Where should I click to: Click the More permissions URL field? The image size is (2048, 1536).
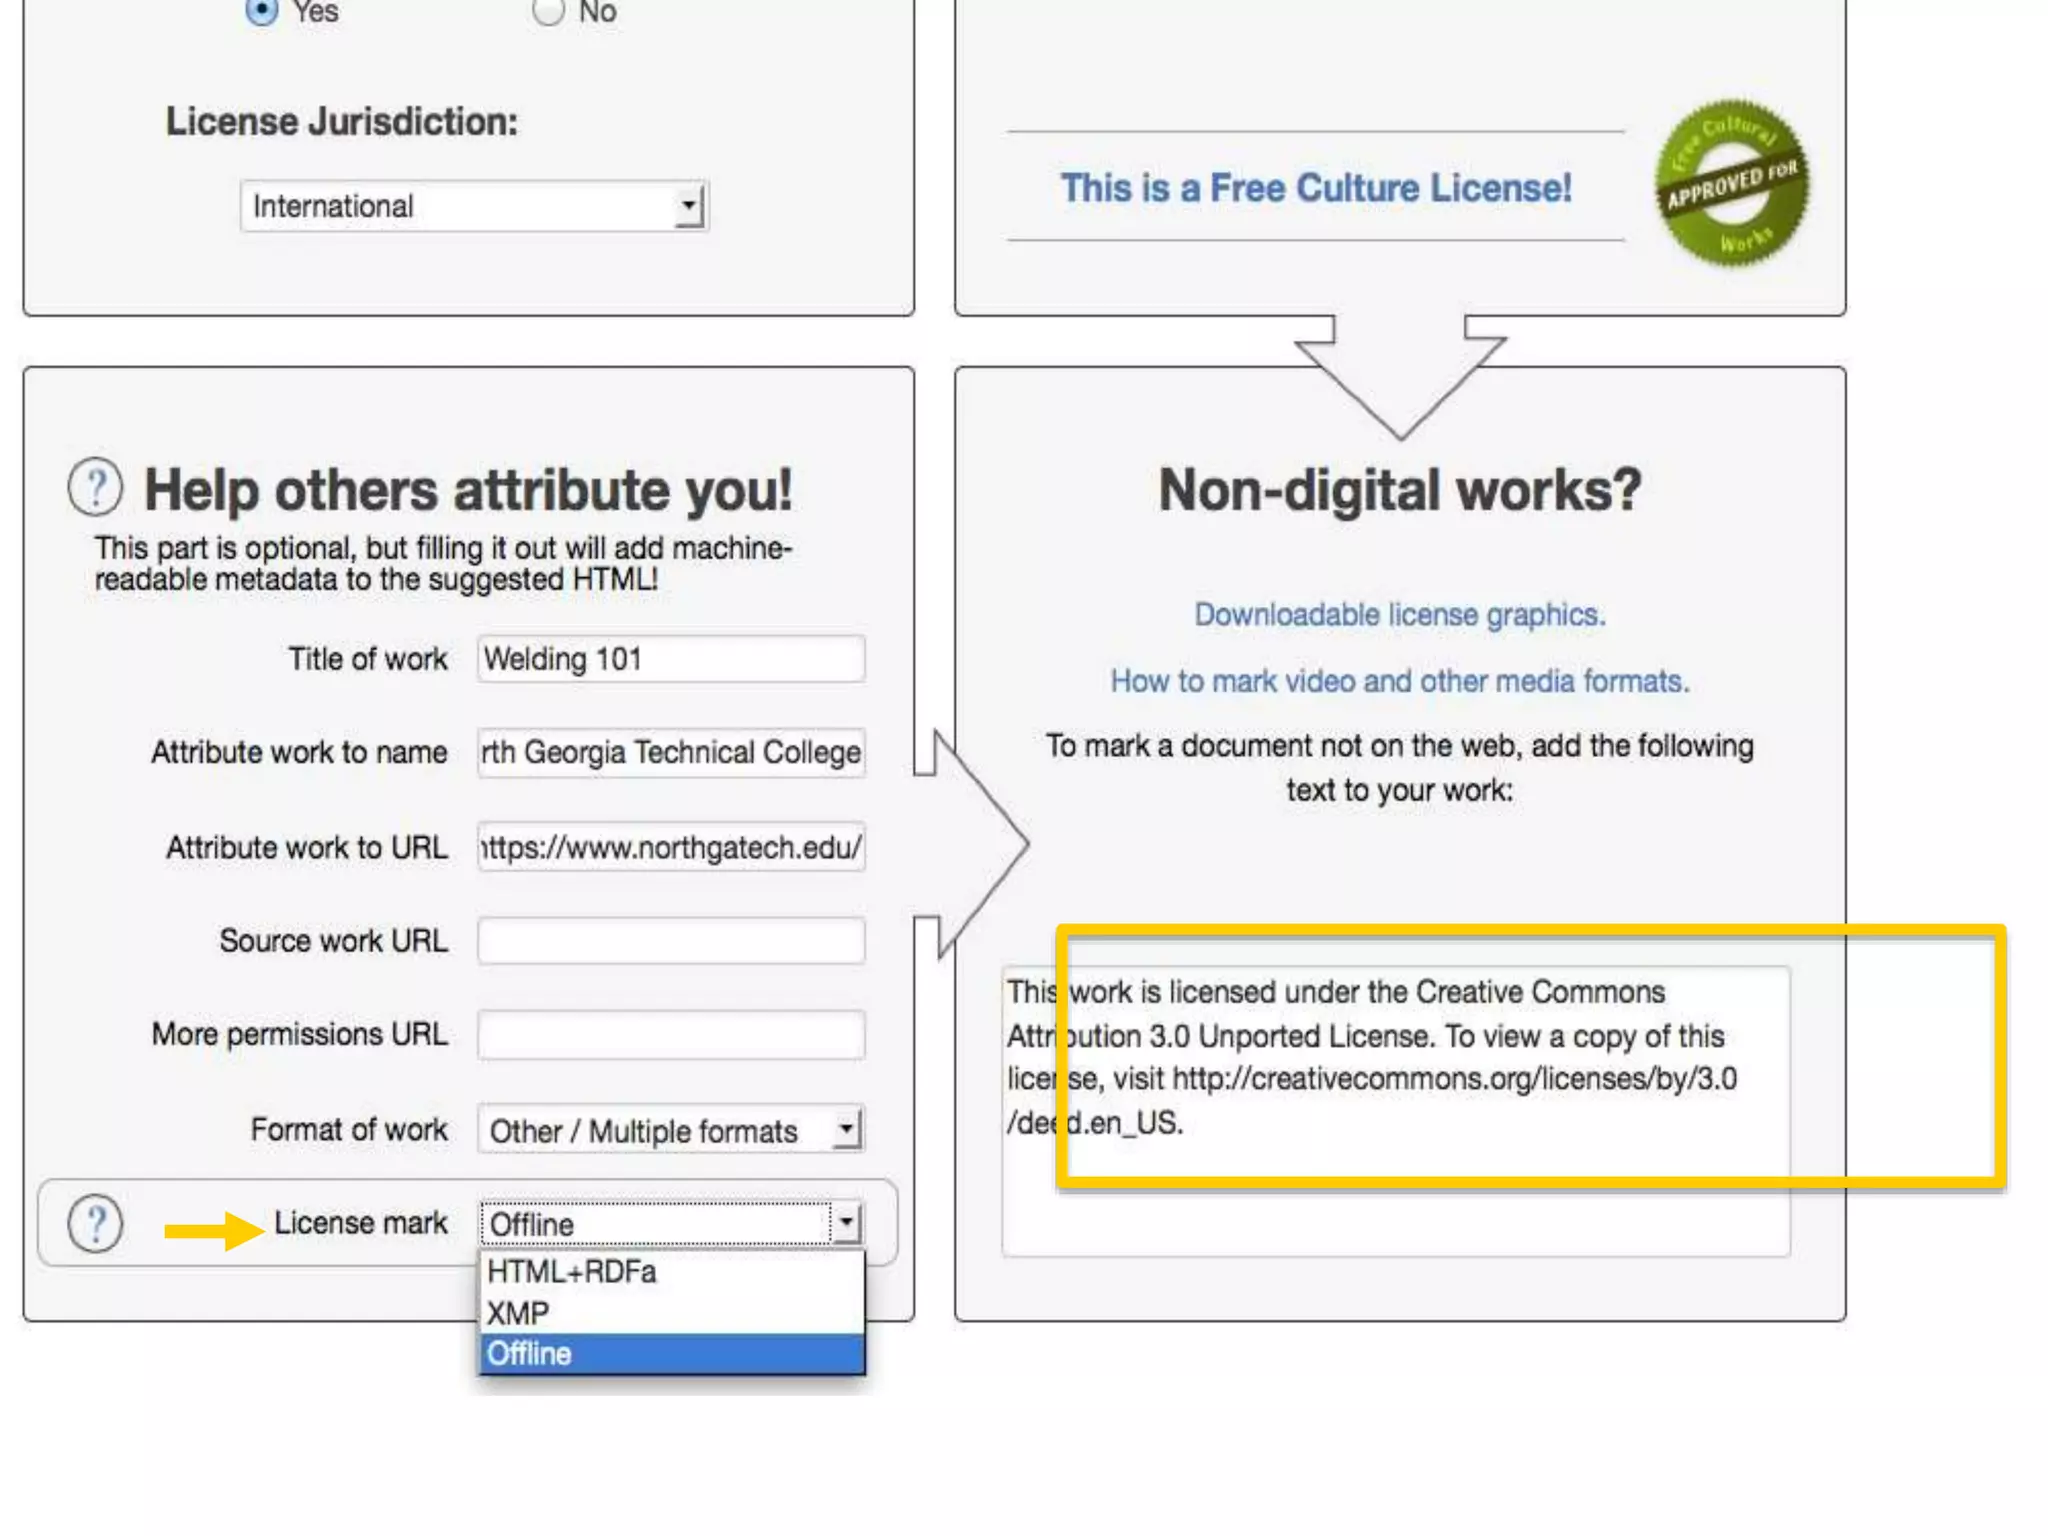point(670,1034)
